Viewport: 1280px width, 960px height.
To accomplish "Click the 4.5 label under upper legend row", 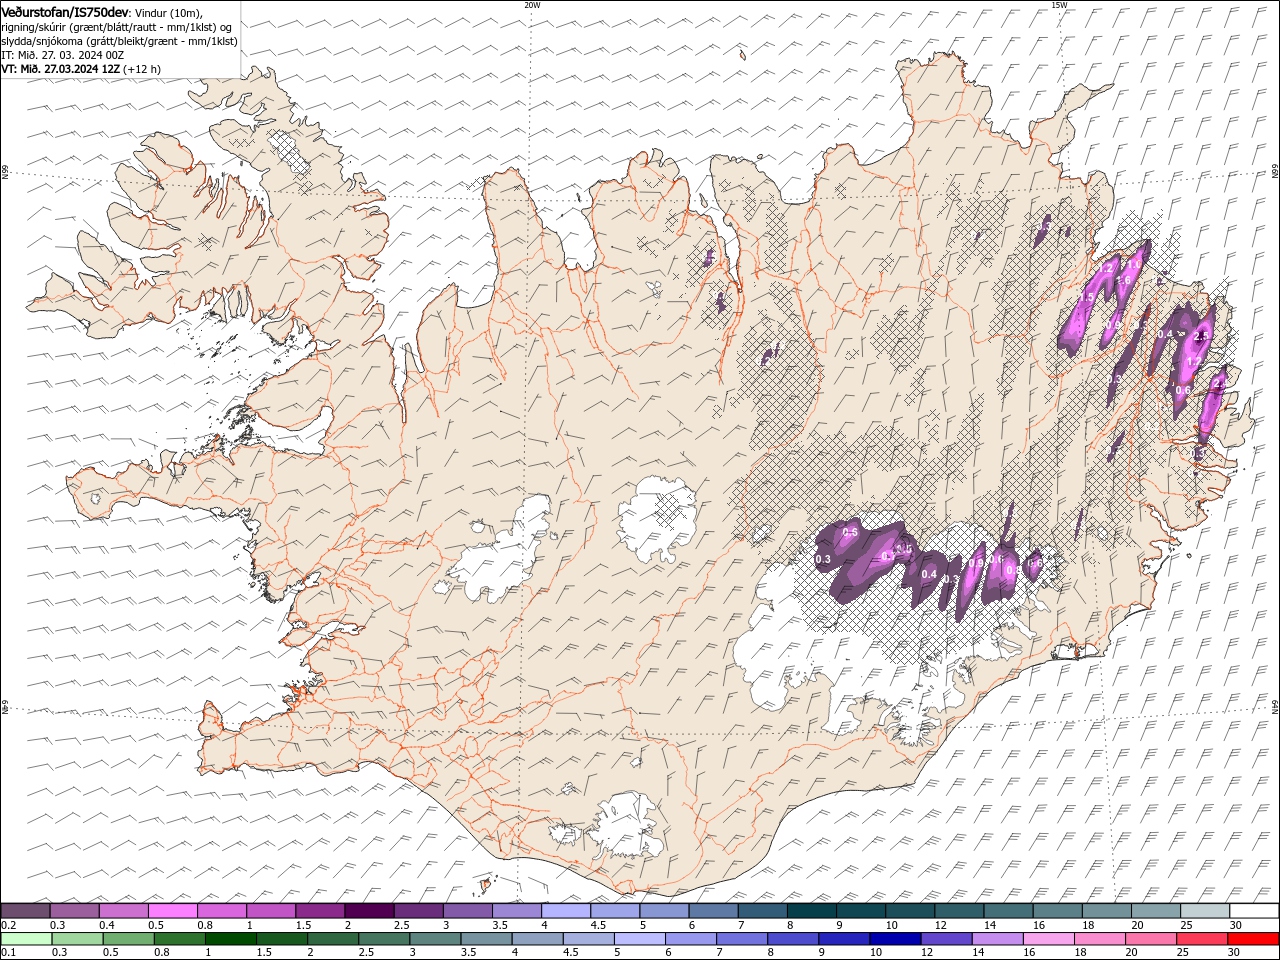I will (598, 925).
